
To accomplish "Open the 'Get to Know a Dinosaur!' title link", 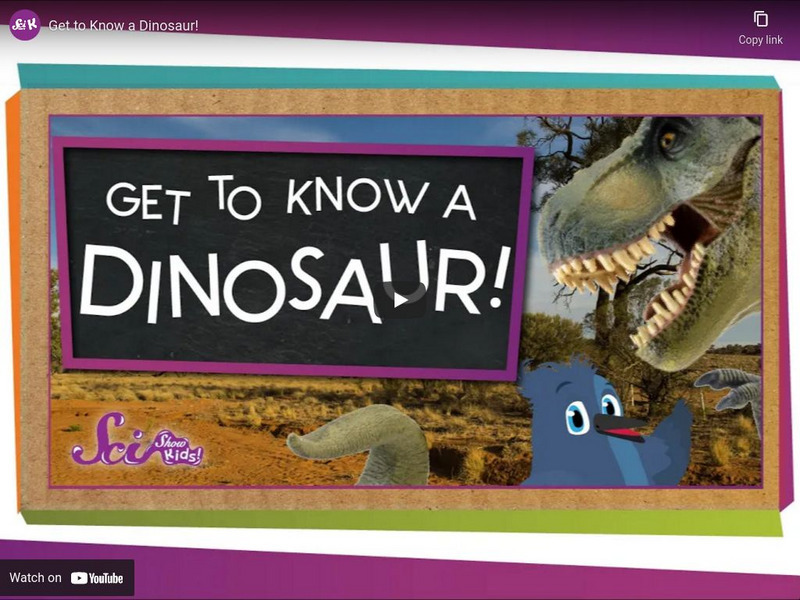I will tap(123, 24).
